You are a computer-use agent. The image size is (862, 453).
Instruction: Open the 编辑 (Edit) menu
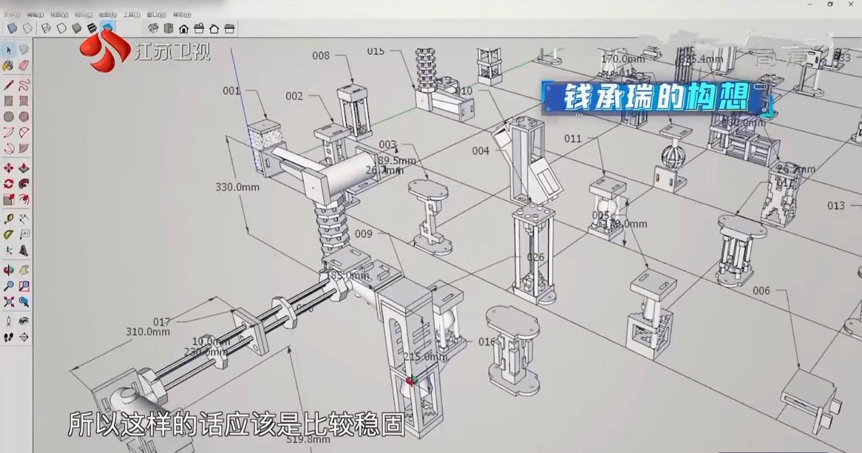[x=35, y=14]
